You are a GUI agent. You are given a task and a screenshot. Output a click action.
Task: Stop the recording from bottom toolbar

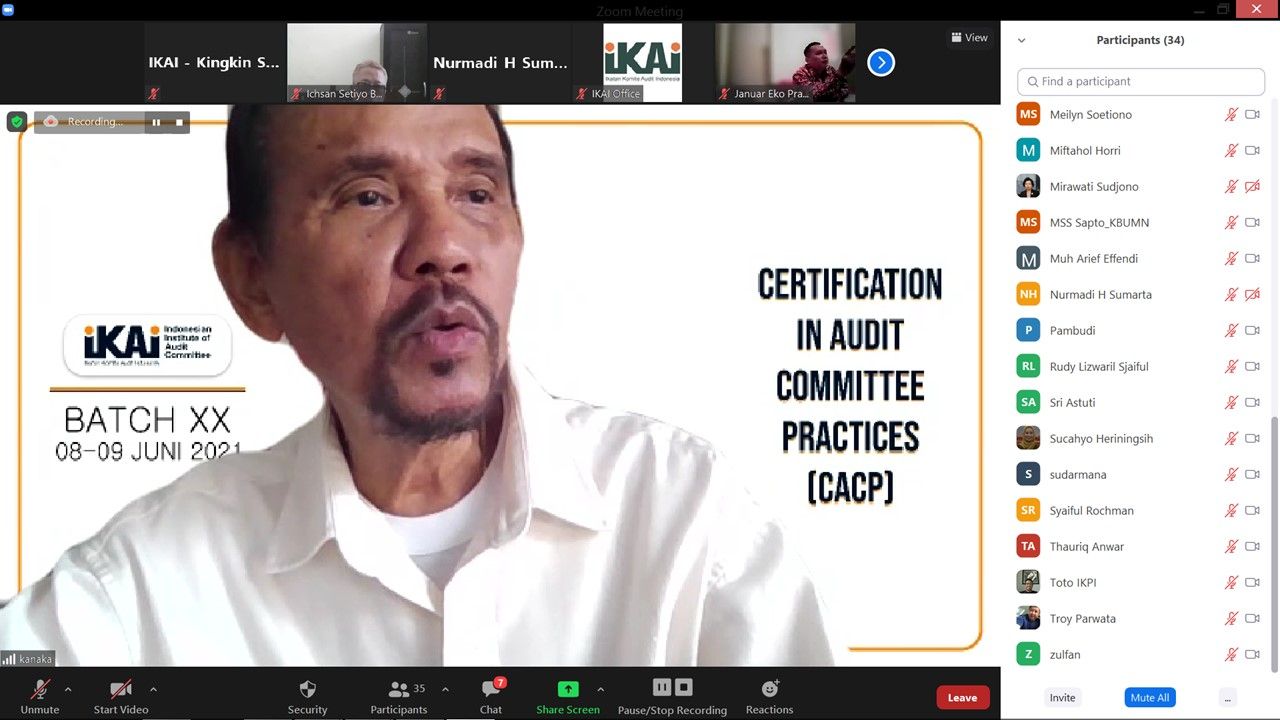pos(684,687)
